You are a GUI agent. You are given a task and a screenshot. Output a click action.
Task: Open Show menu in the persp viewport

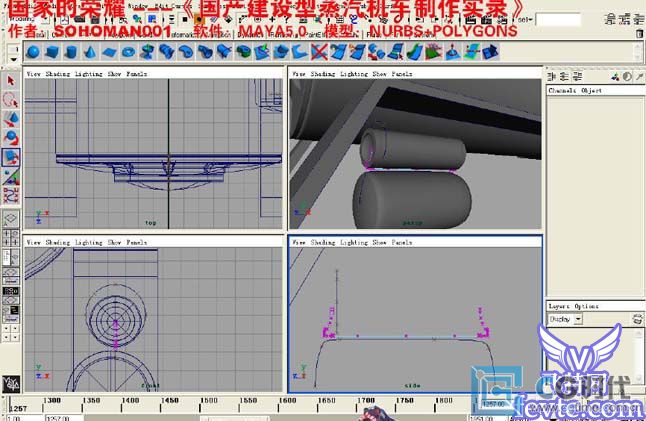tap(379, 74)
